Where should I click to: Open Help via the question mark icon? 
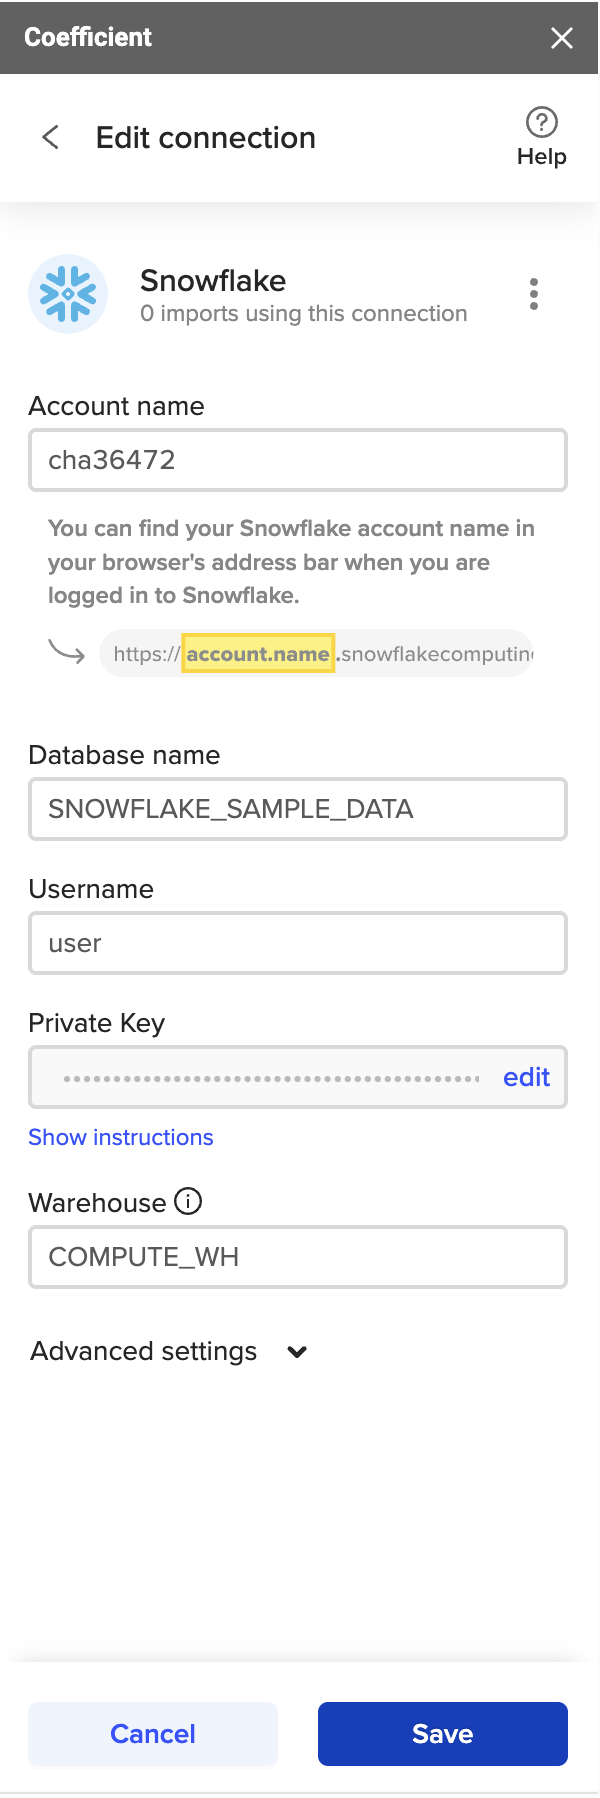point(541,123)
